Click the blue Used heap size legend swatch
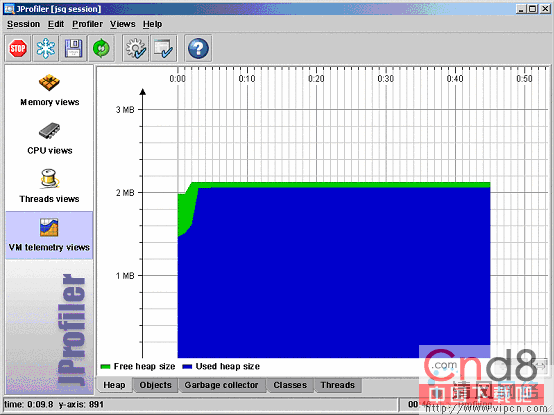 click(x=187, y=367)
